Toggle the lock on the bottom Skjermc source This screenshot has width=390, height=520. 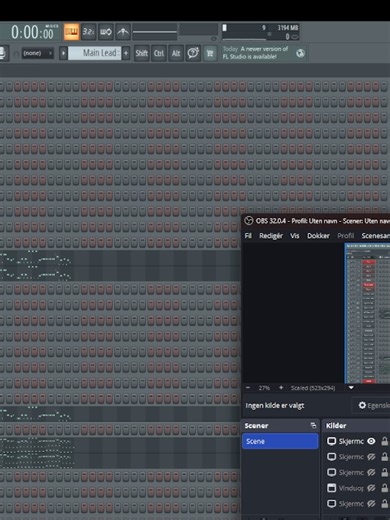[384, 503]
